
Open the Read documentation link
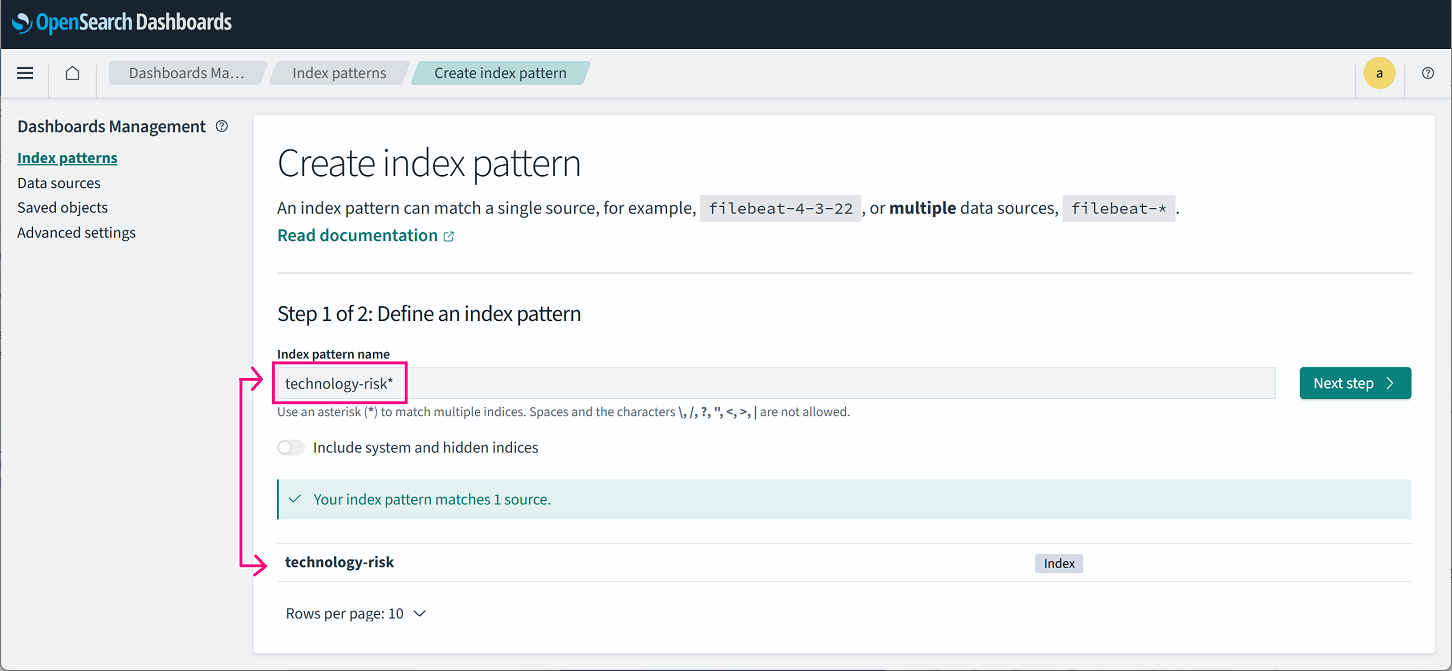(357, 236)
